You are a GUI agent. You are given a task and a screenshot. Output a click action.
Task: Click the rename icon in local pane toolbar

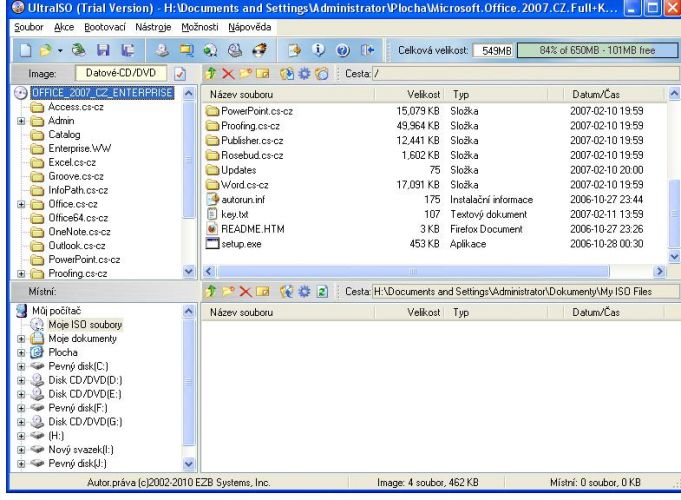(263, 291)
